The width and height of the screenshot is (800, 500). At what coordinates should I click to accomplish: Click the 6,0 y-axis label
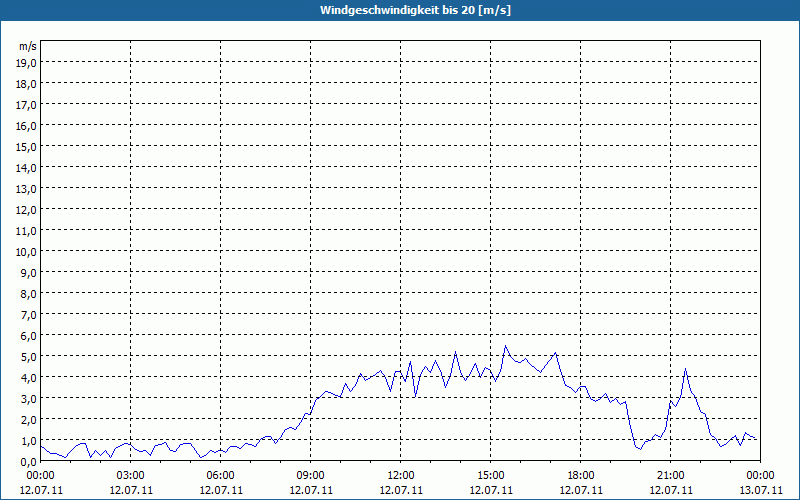[x=29, y=336]
